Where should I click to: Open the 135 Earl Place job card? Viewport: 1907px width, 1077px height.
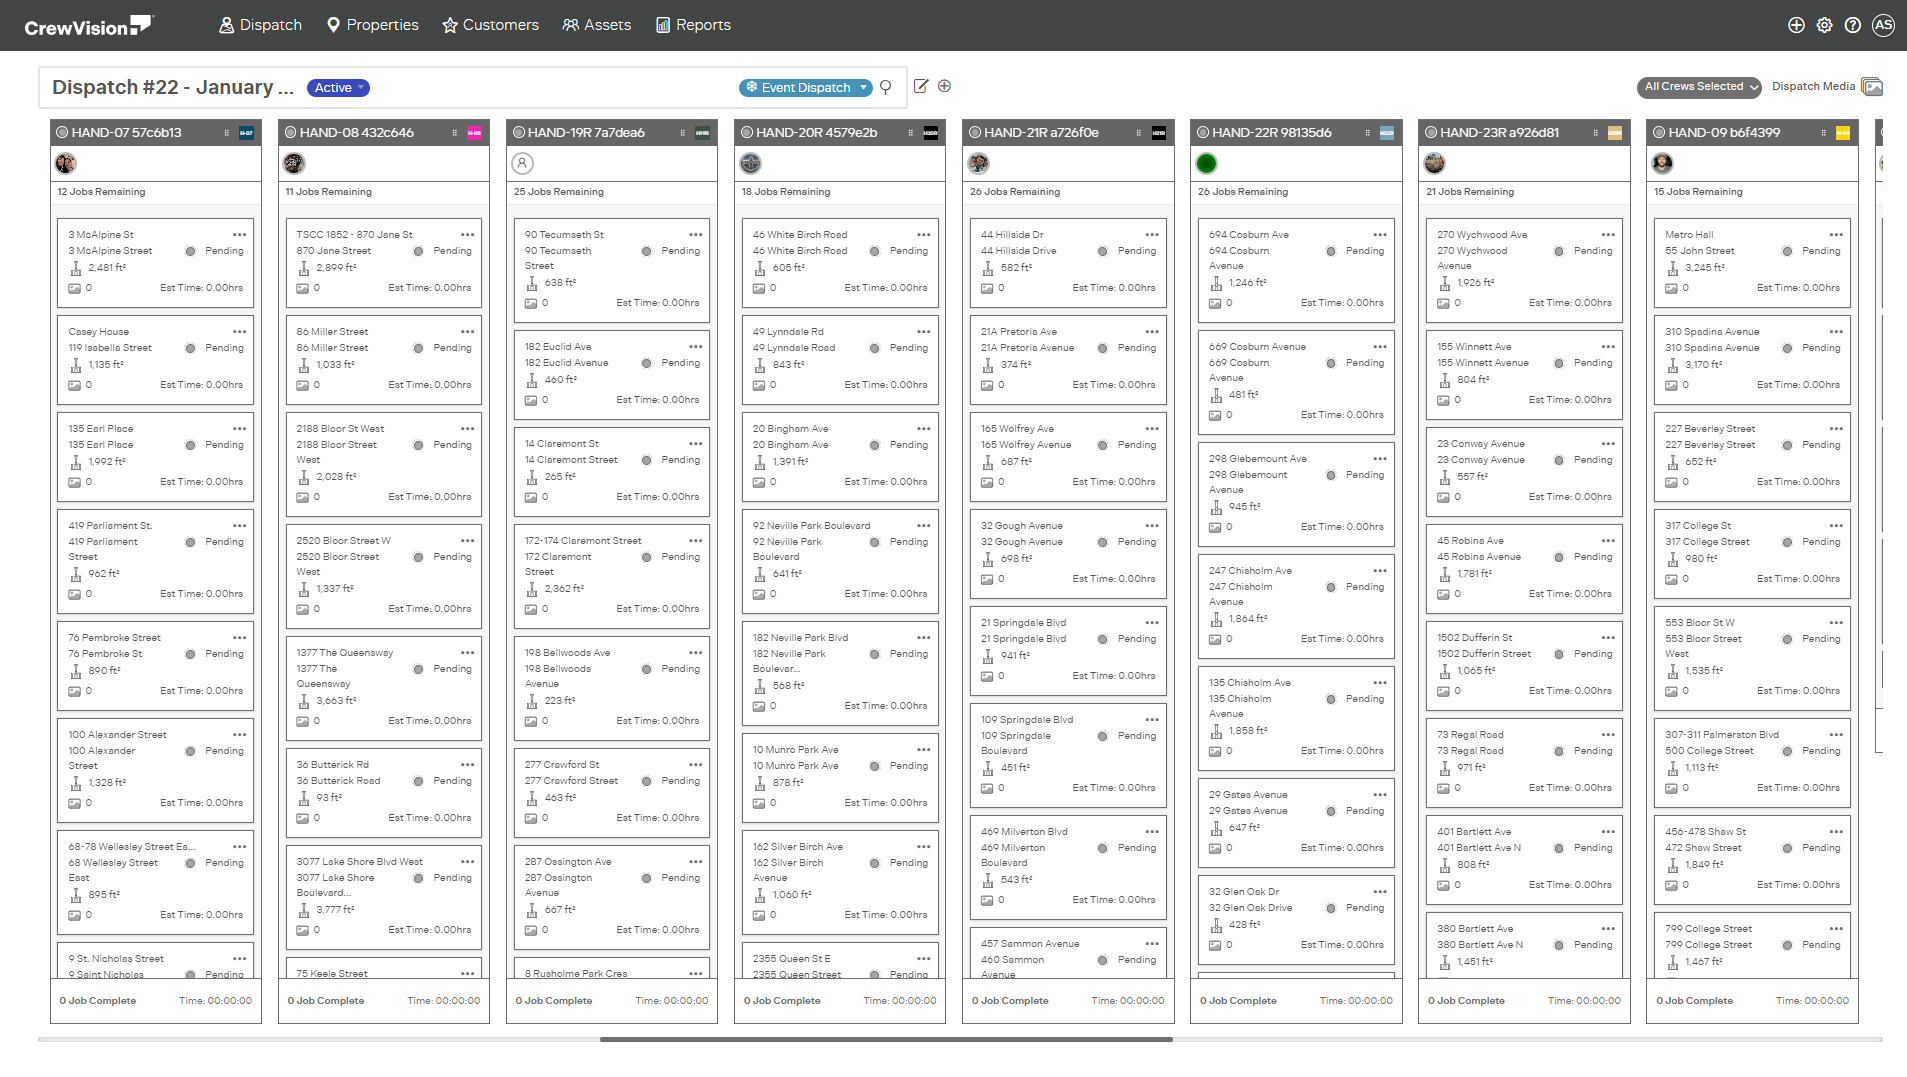[155, 455]
